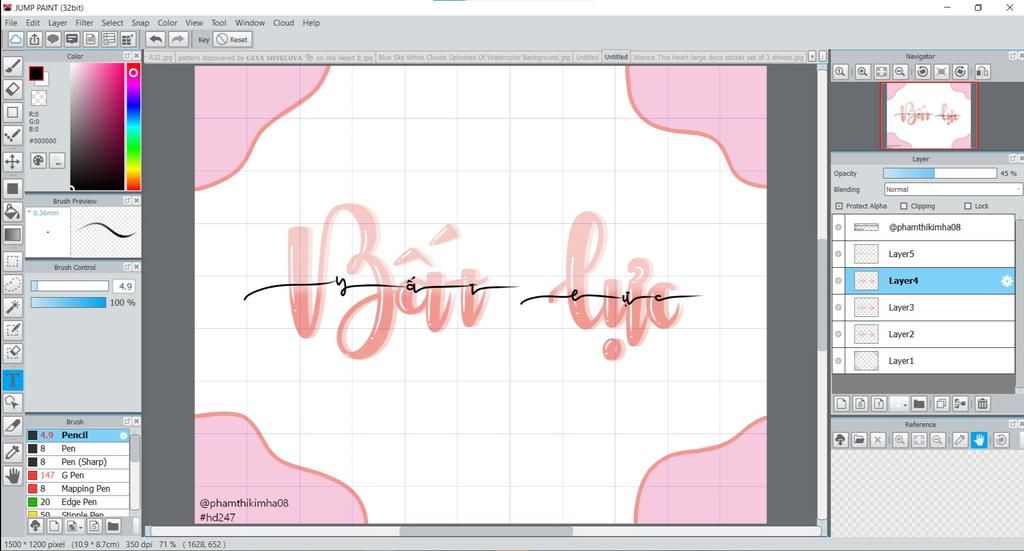Click the canvas horizontal scrollbar
The image size is (1024, 551).
pyautogui.click(x=486, y=531)
